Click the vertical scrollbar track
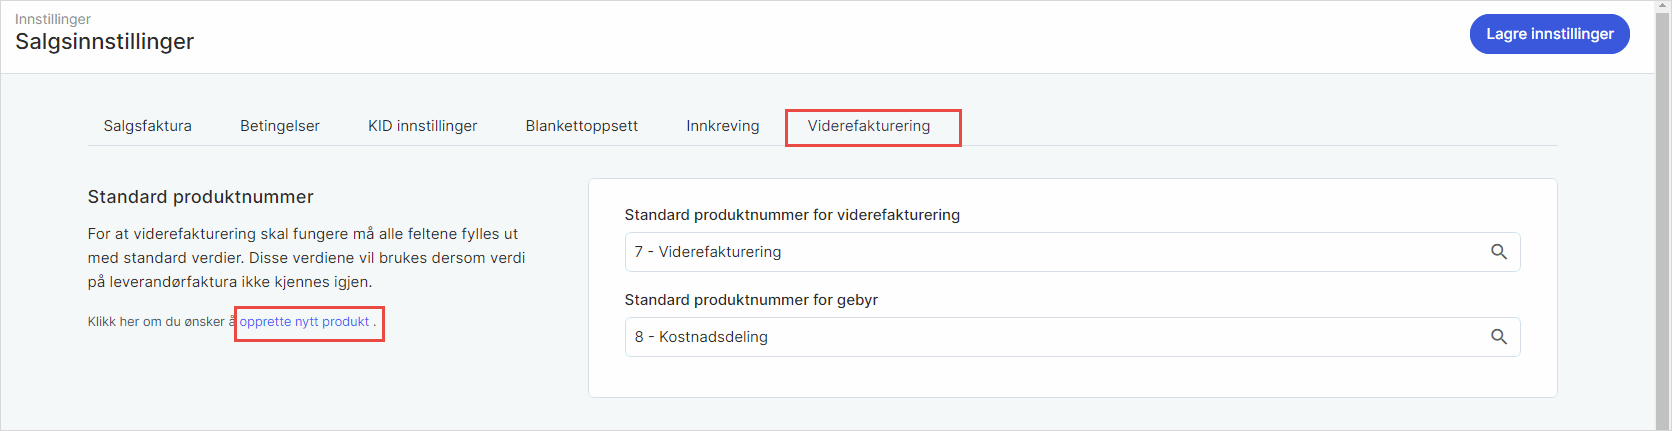1672x431 pixels. pos(1662,250)
